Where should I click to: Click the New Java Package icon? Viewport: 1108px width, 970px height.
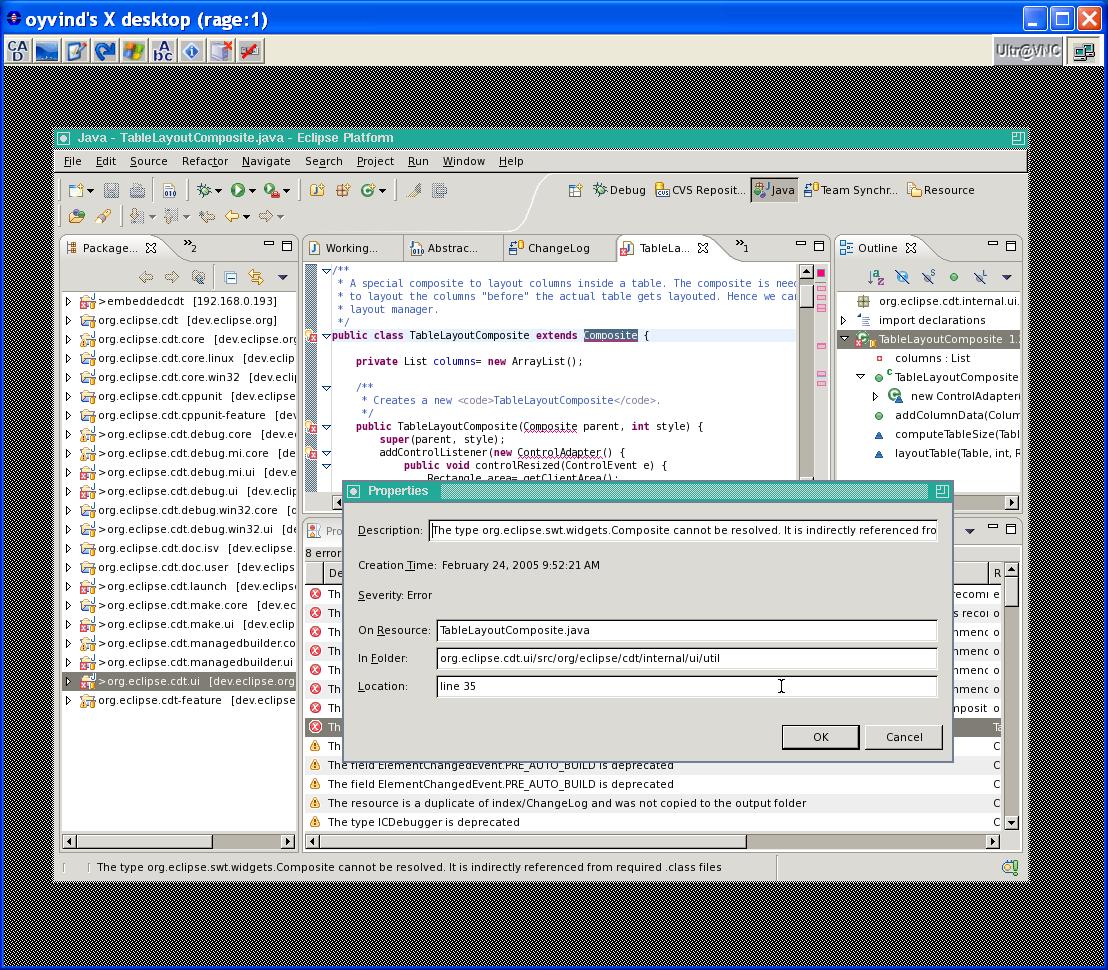[343, 190]
